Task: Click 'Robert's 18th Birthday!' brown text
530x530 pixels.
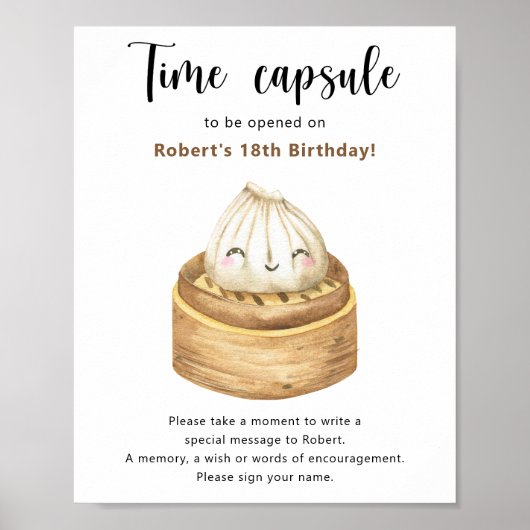Action: pyautogui.click(x=265, y=150)
